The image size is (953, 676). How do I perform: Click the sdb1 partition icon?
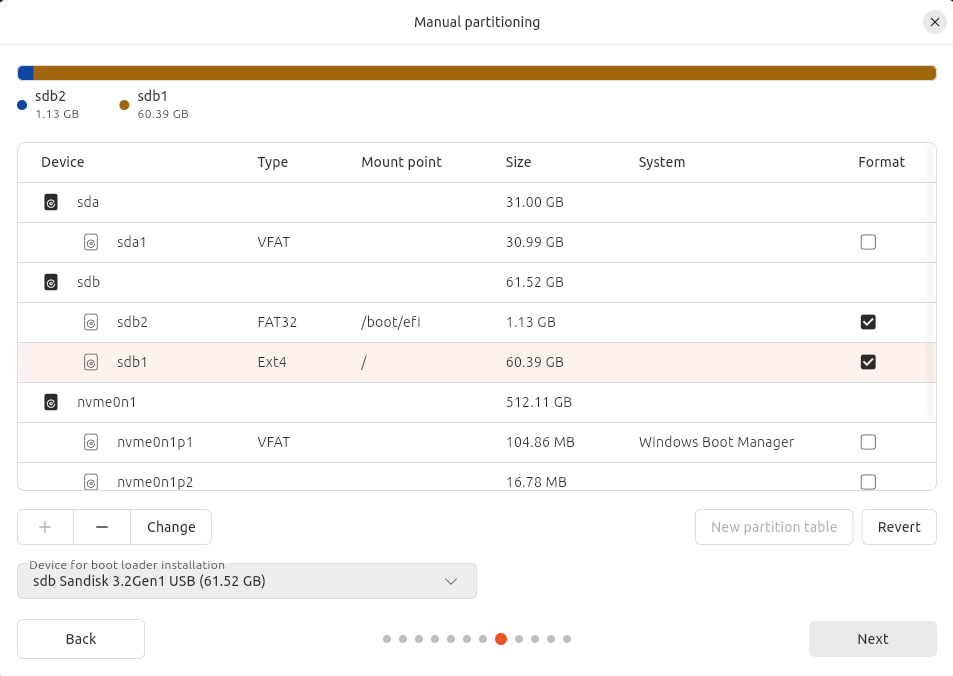(x=91, y=362)
